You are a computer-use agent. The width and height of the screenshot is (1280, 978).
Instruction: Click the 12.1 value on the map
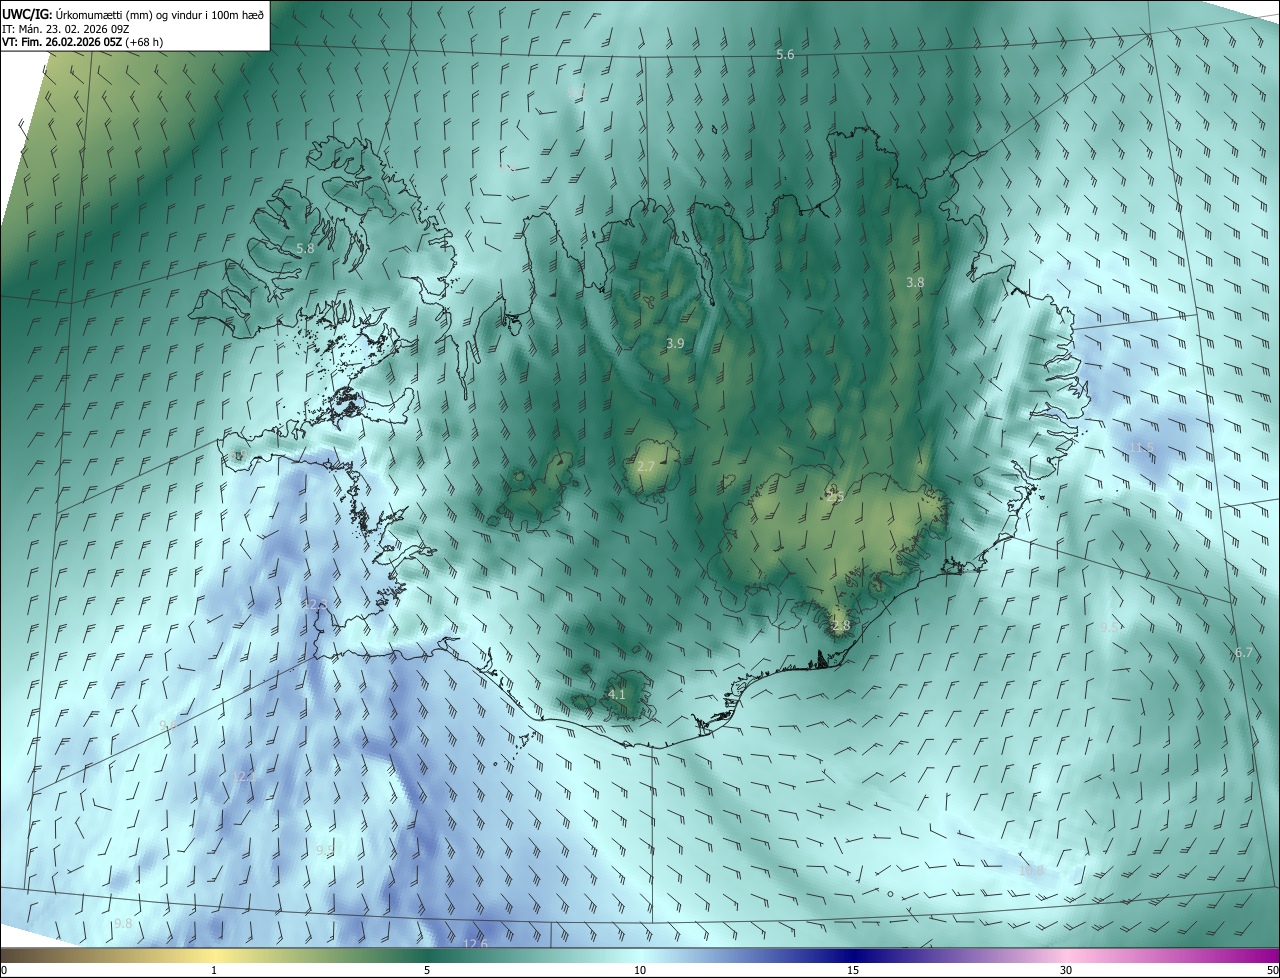pyautogui.click(x=245, y=777)
